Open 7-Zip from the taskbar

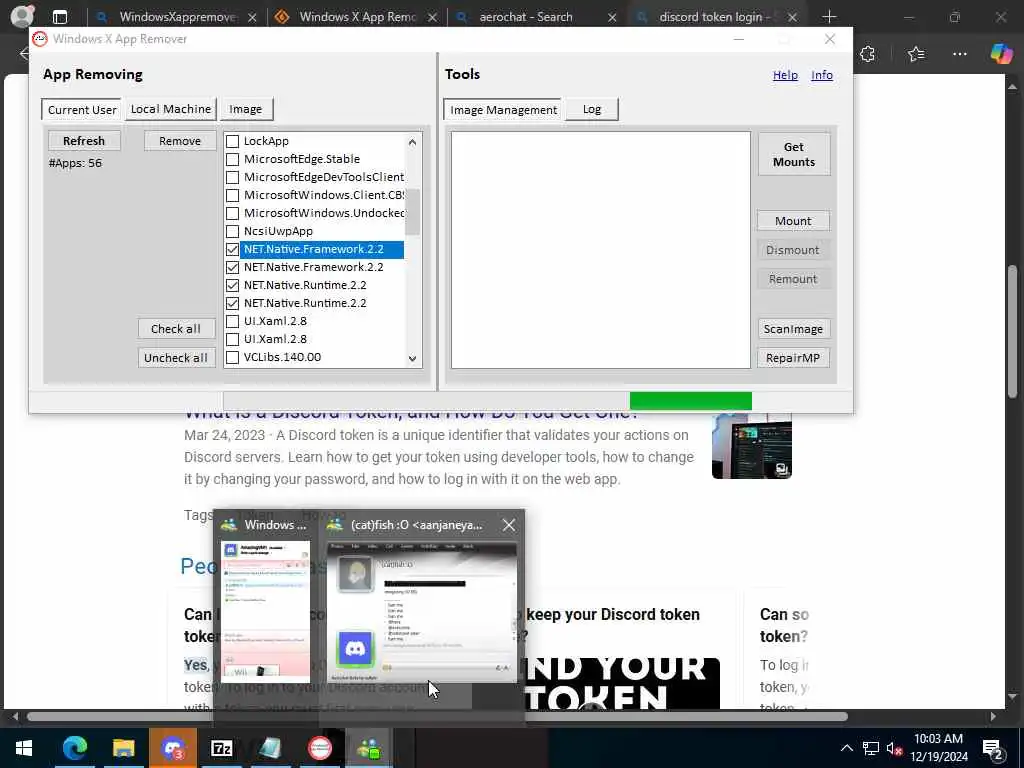pyautogui.click(x=222, y=748)
